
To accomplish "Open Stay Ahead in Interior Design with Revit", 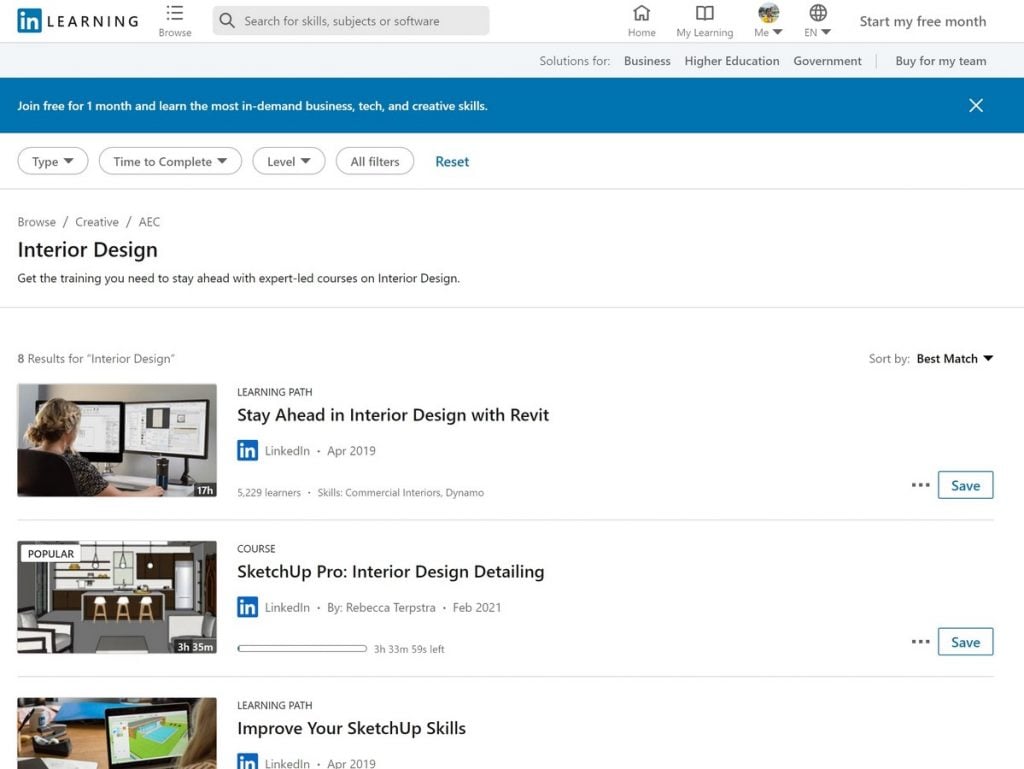I will [392, 415].
